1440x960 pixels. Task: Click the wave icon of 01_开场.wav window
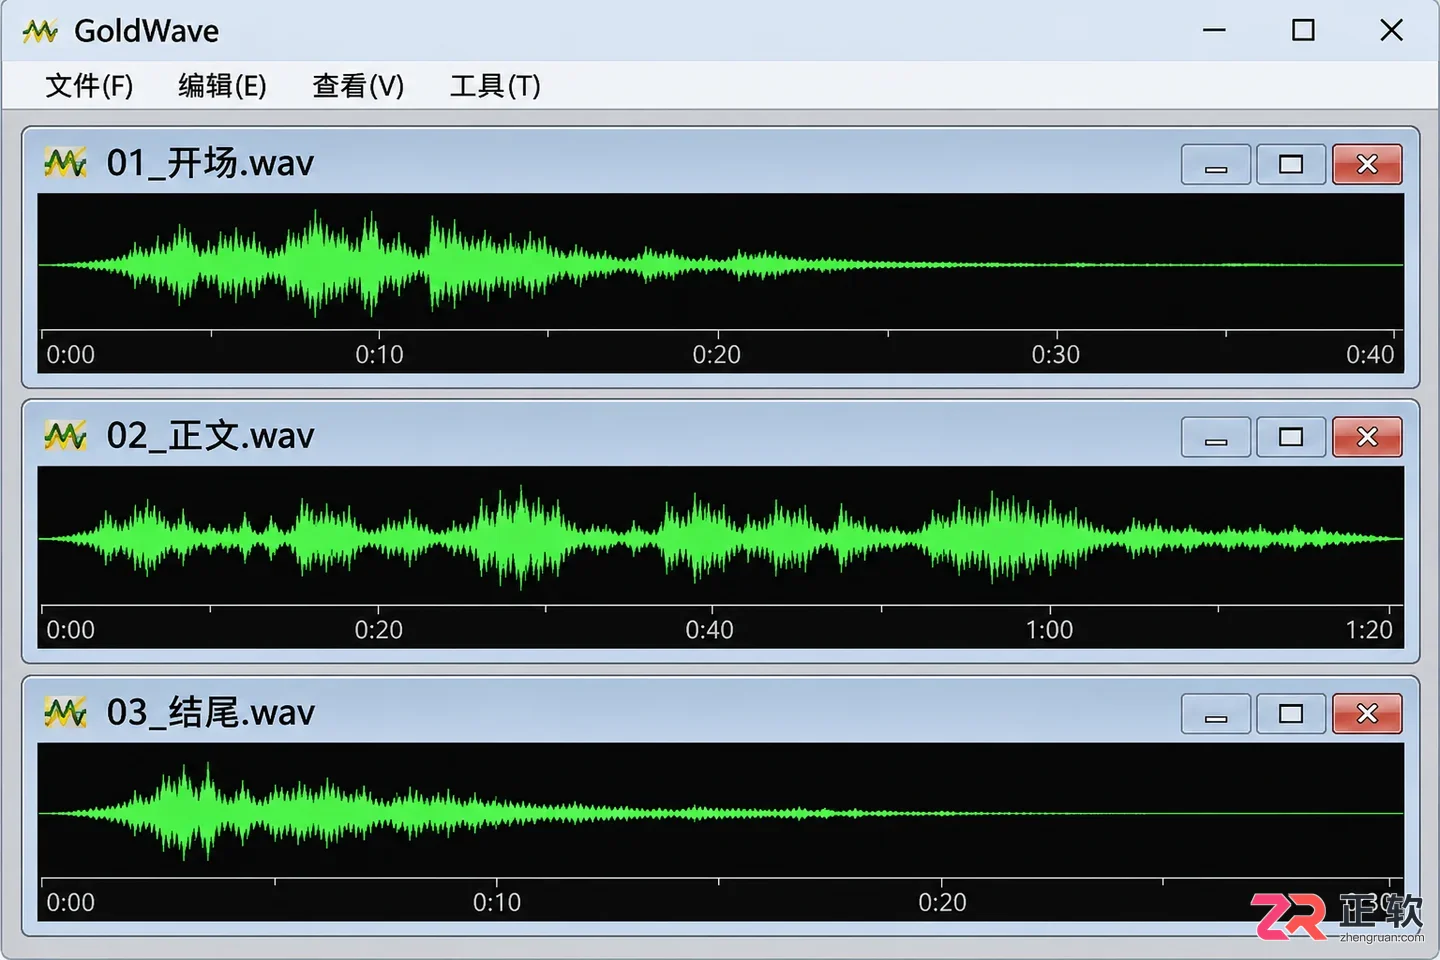pyautogui.click(x=65, y=162)
